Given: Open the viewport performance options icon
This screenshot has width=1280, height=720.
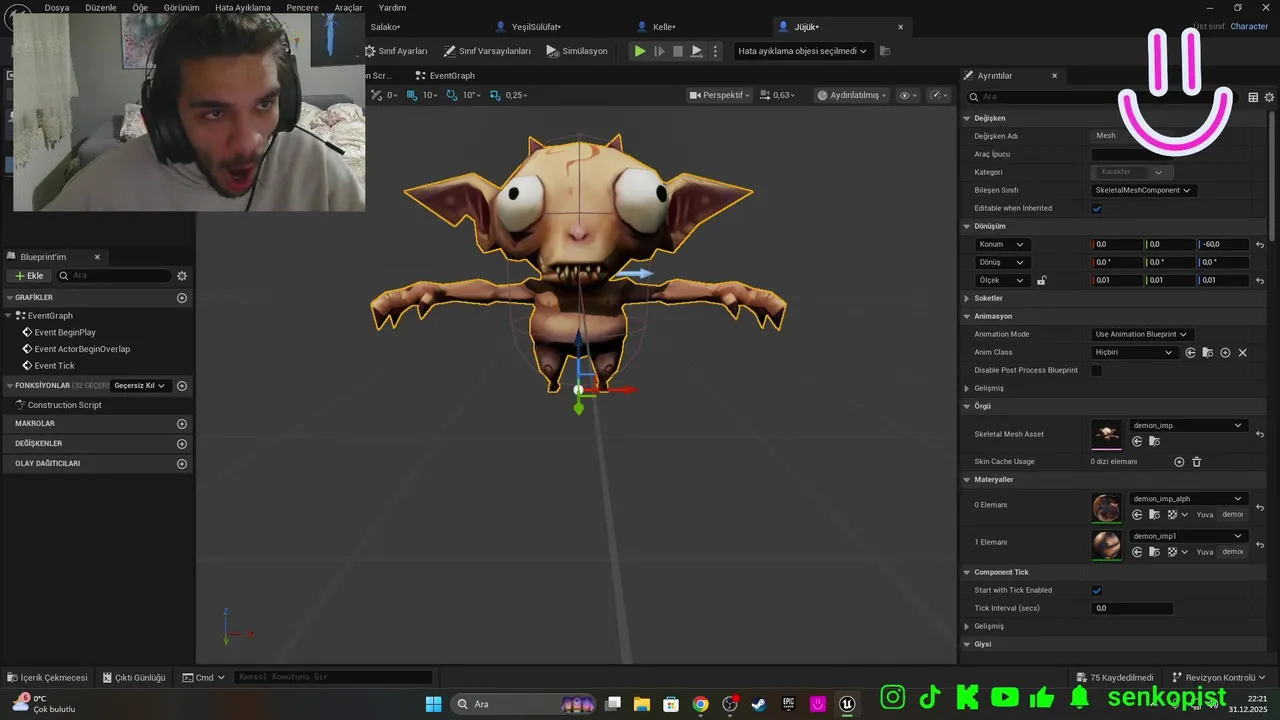Looking at the screenshot, I should click(938, 95).
